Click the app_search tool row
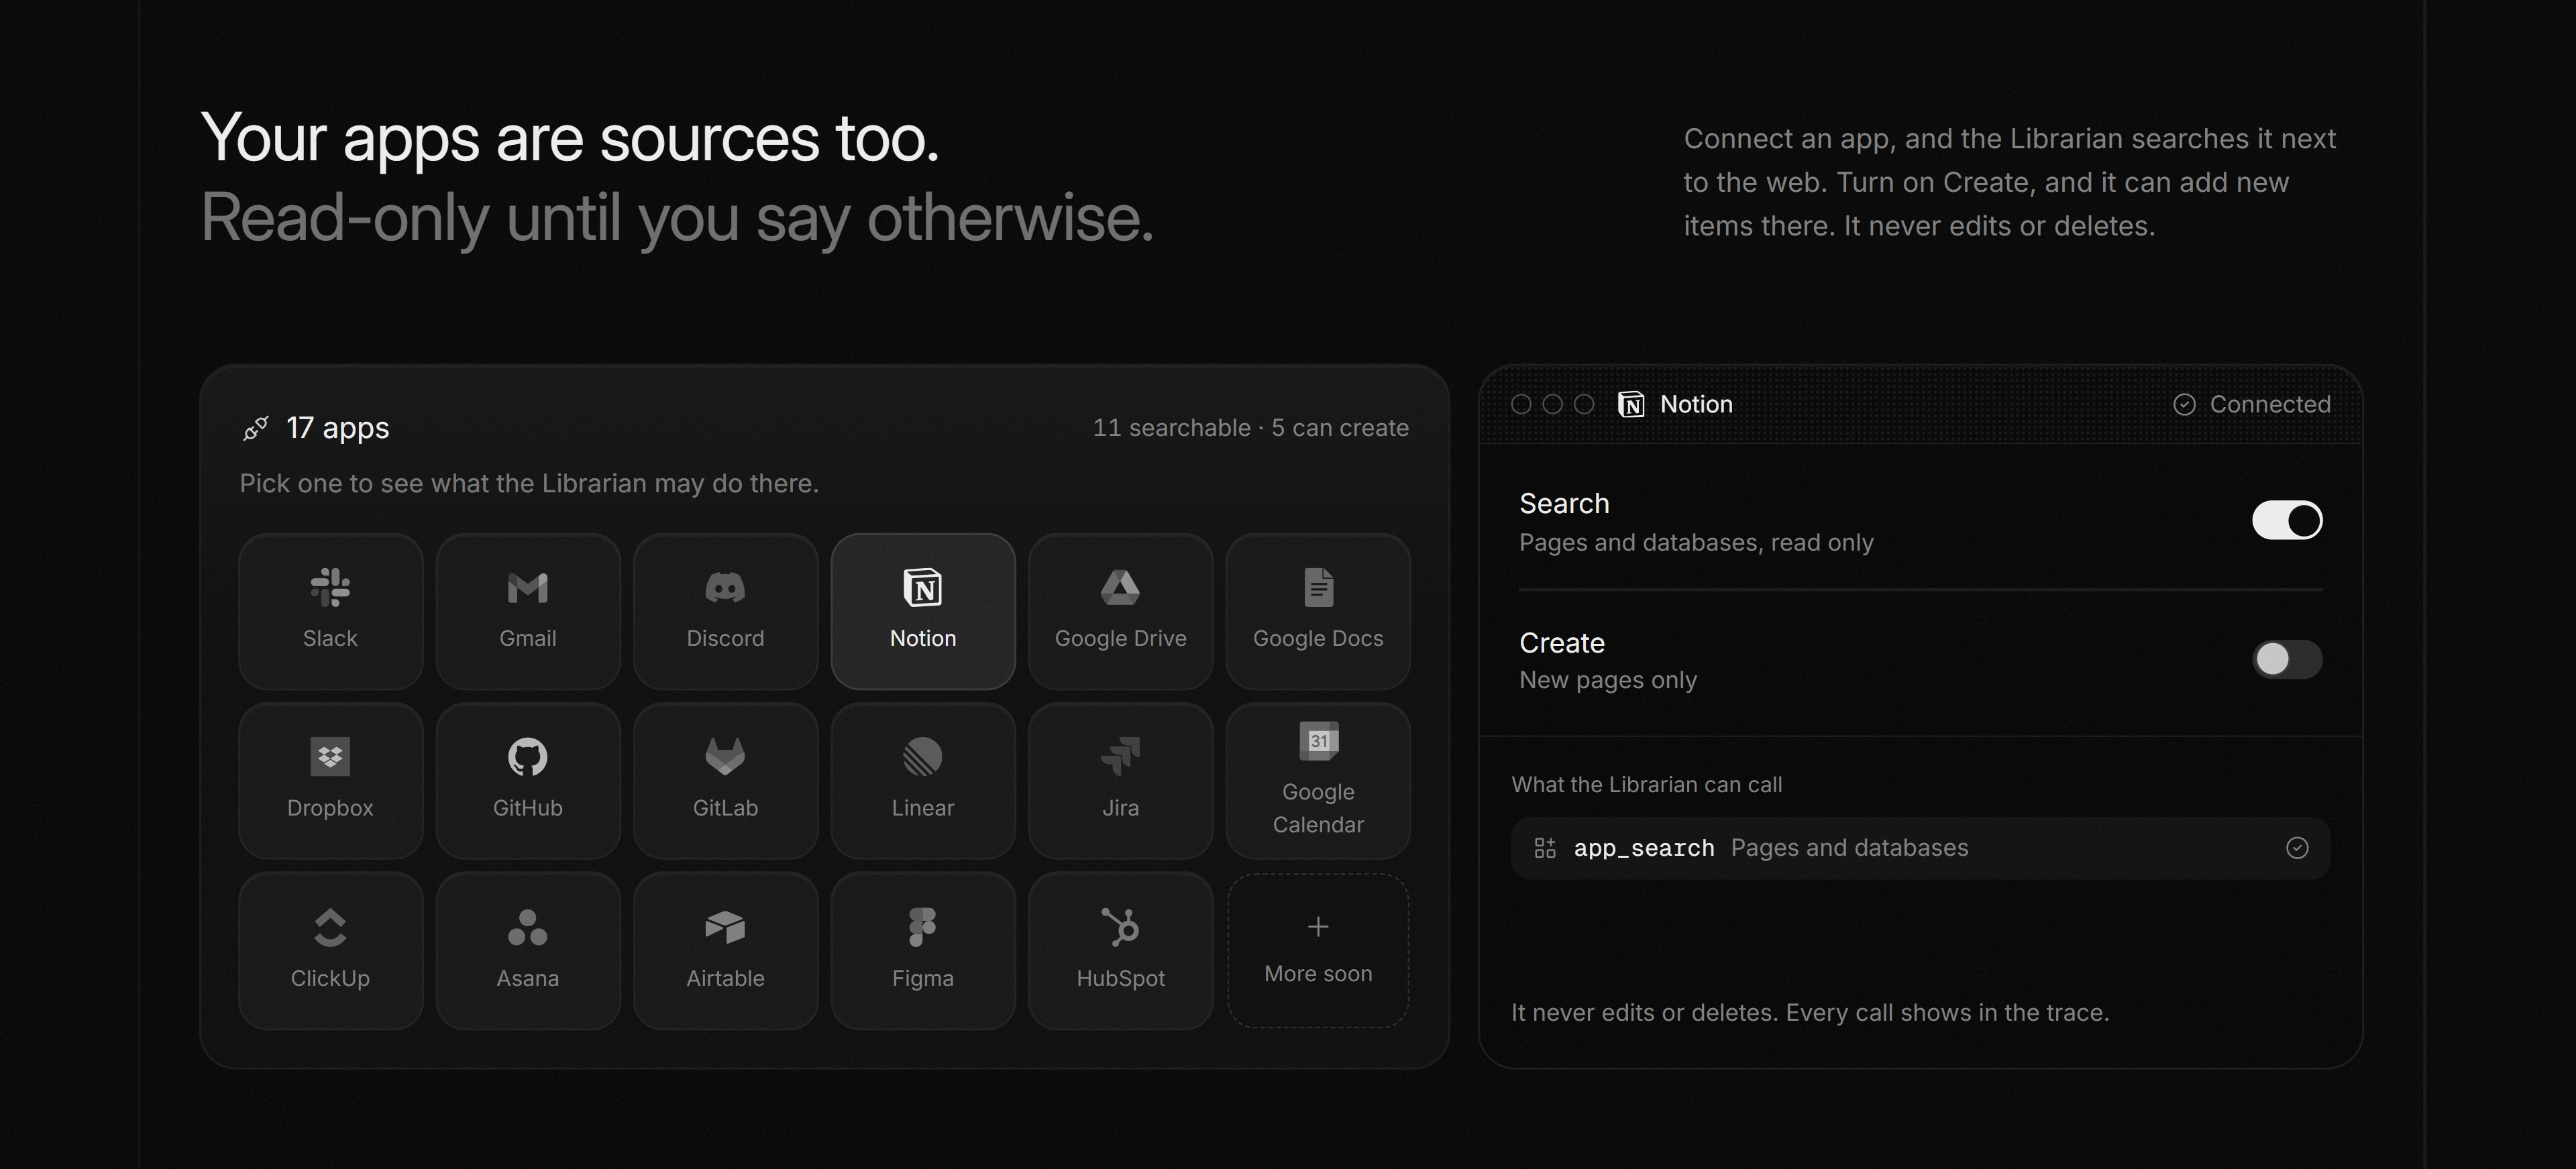Viewport: 2576px width, 1169px height. tap(1920, 848)
